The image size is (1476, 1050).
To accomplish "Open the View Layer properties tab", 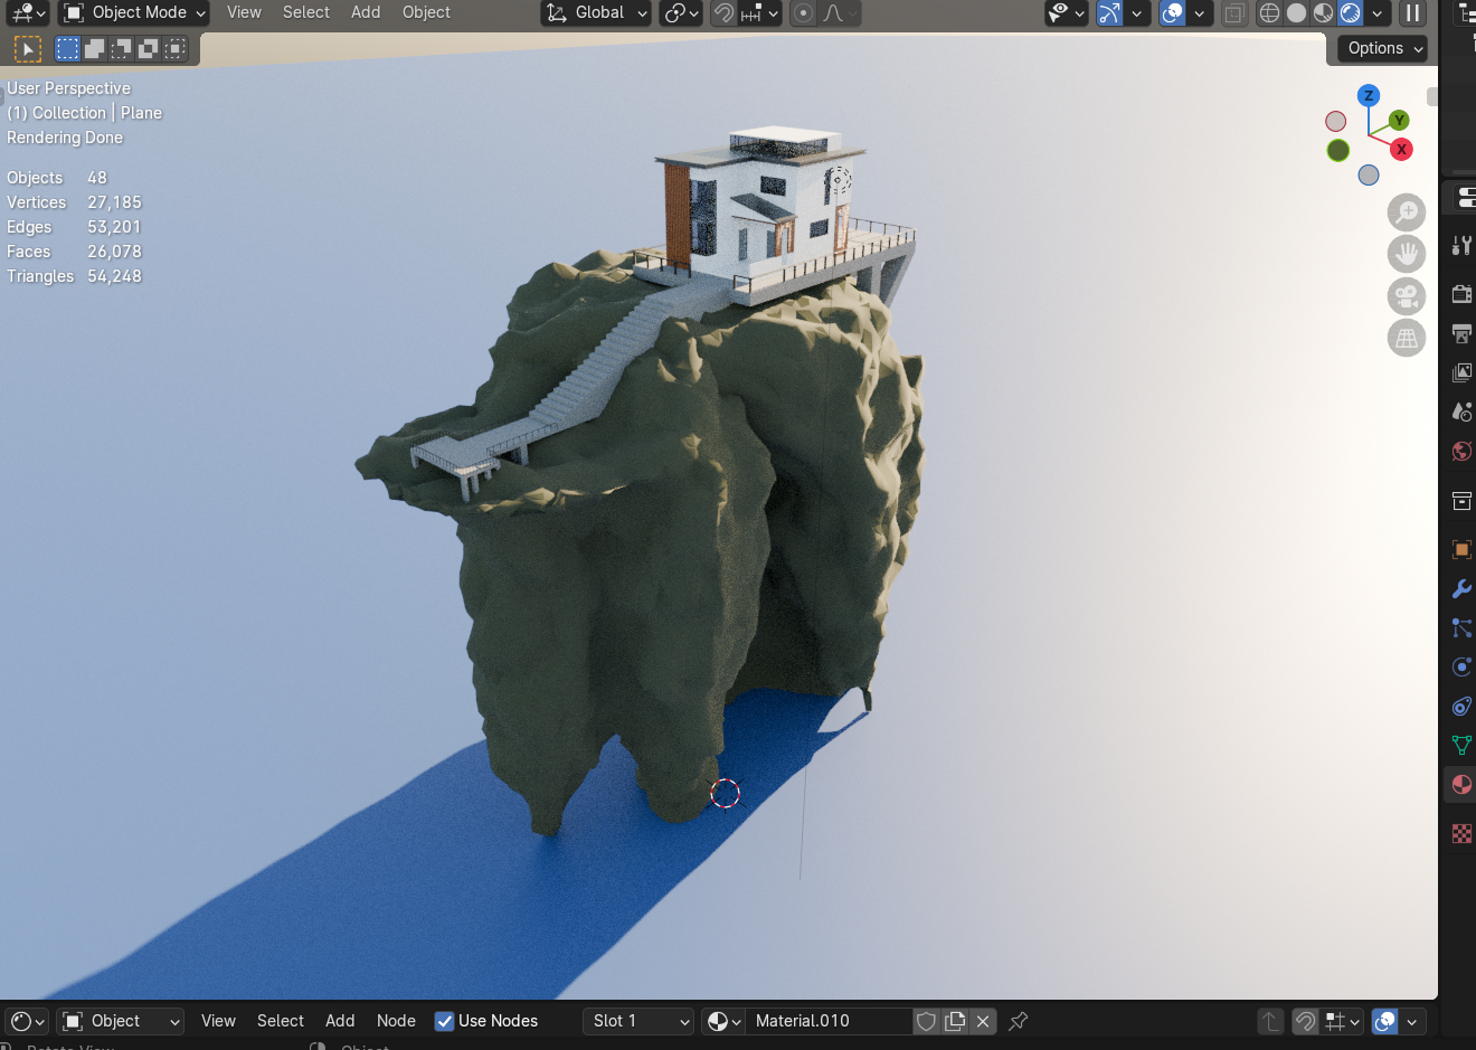I will [x=1462, y=373].
